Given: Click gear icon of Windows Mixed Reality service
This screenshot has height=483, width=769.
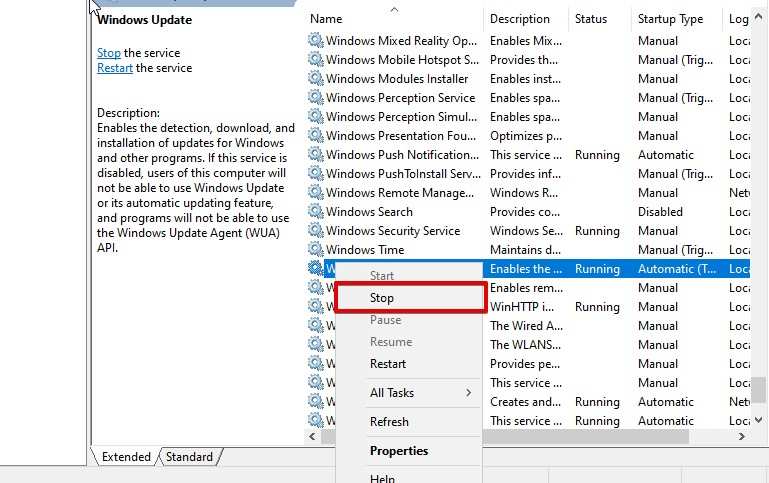Looking at the screenshot, I should tap(315, 40).
